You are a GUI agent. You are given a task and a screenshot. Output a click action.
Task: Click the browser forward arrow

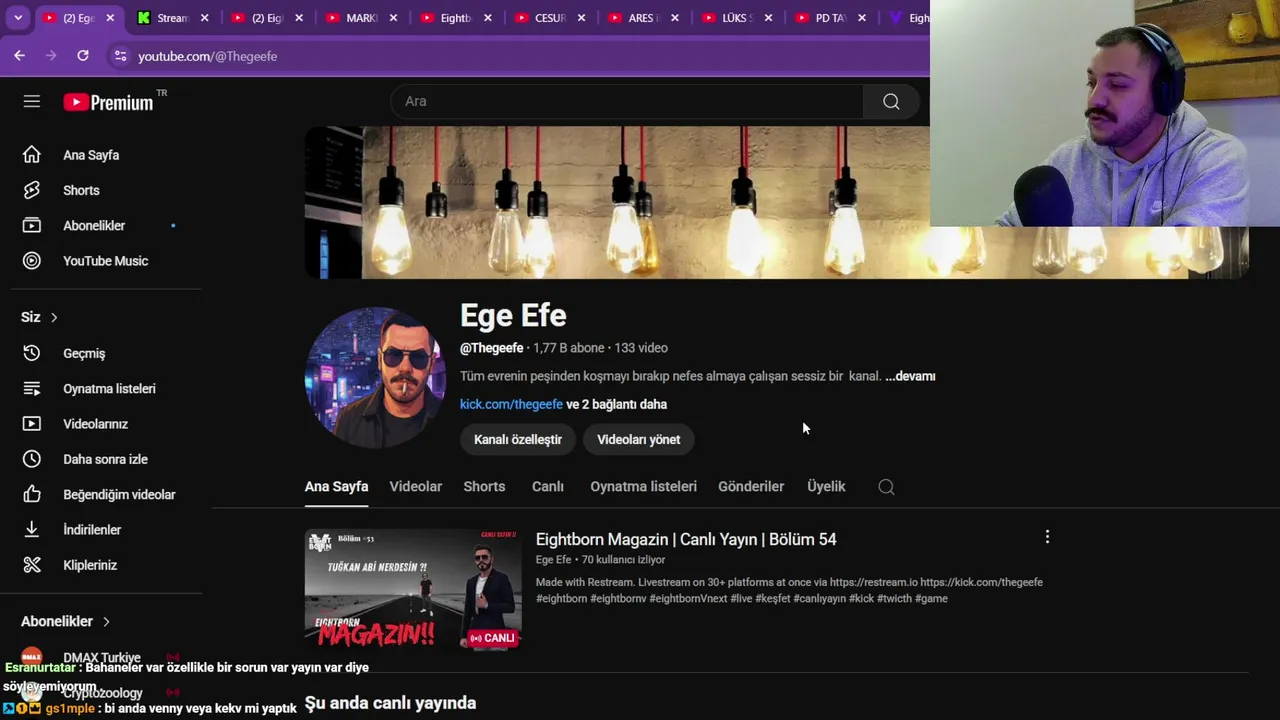point(51,56)
